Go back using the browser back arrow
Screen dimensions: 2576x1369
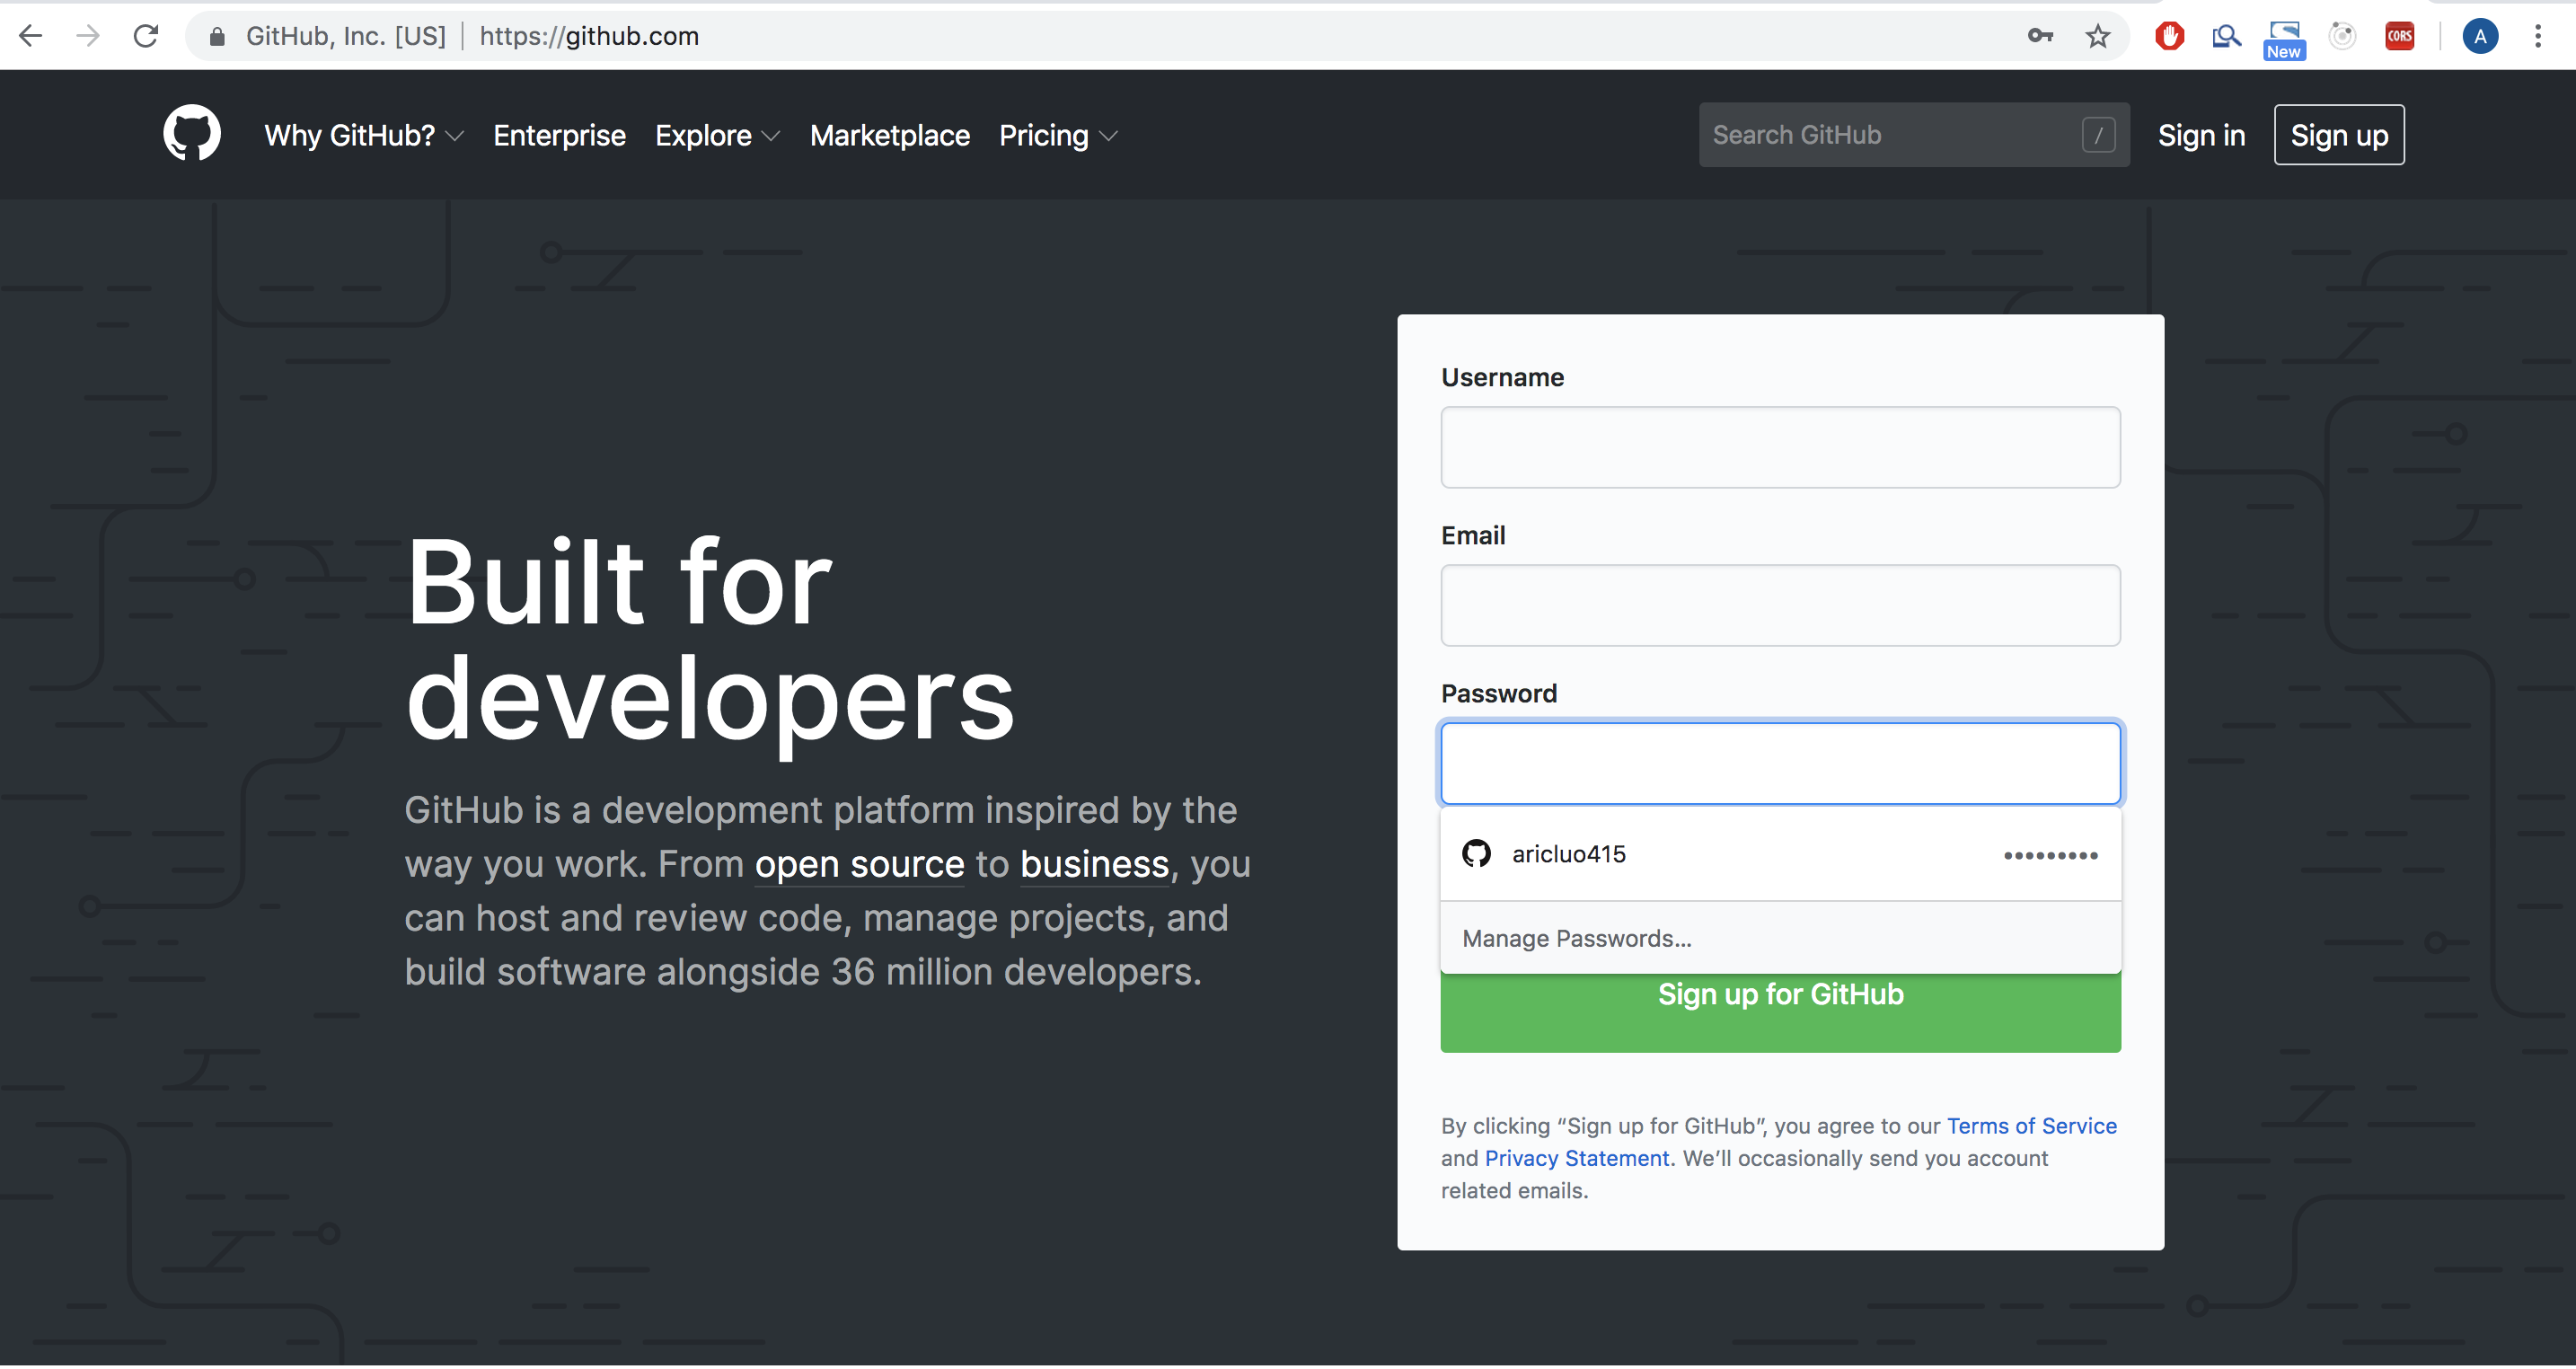[x=31, y=36]
